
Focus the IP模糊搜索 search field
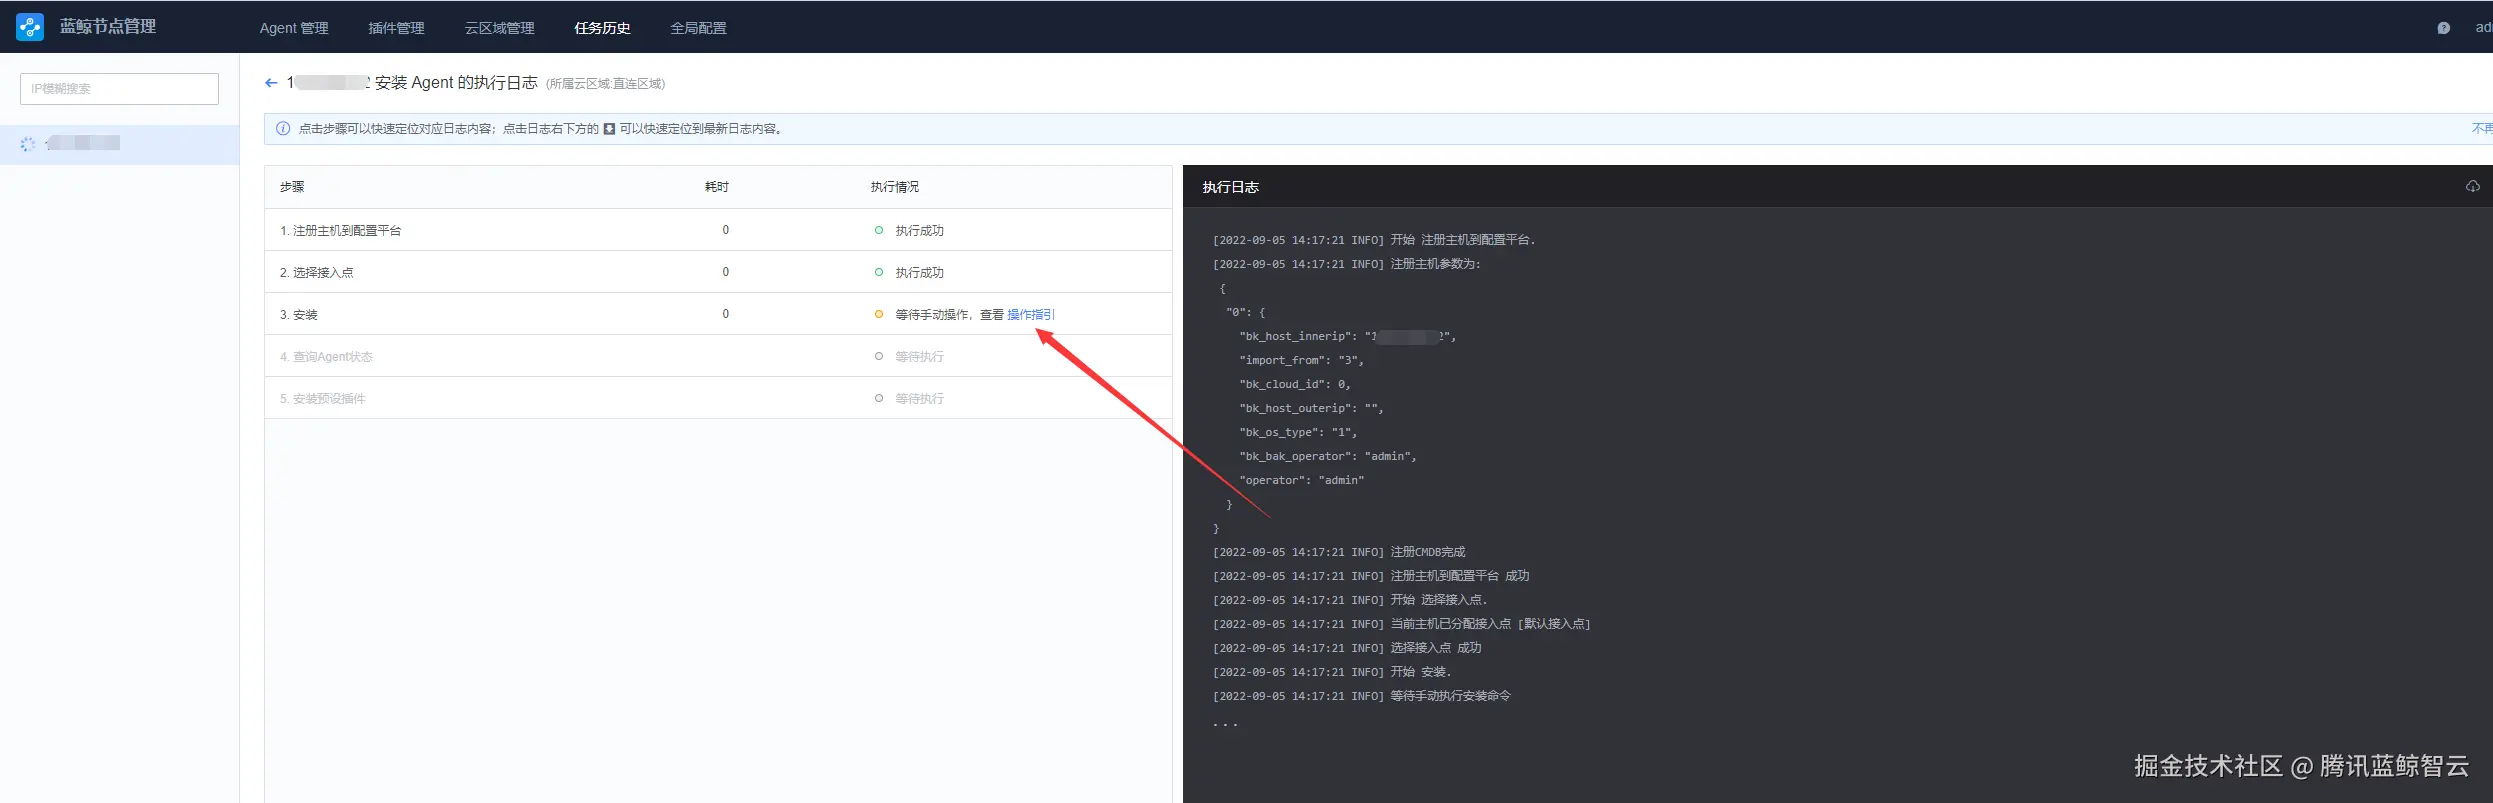pyautogui.click(x=119, y=89)
